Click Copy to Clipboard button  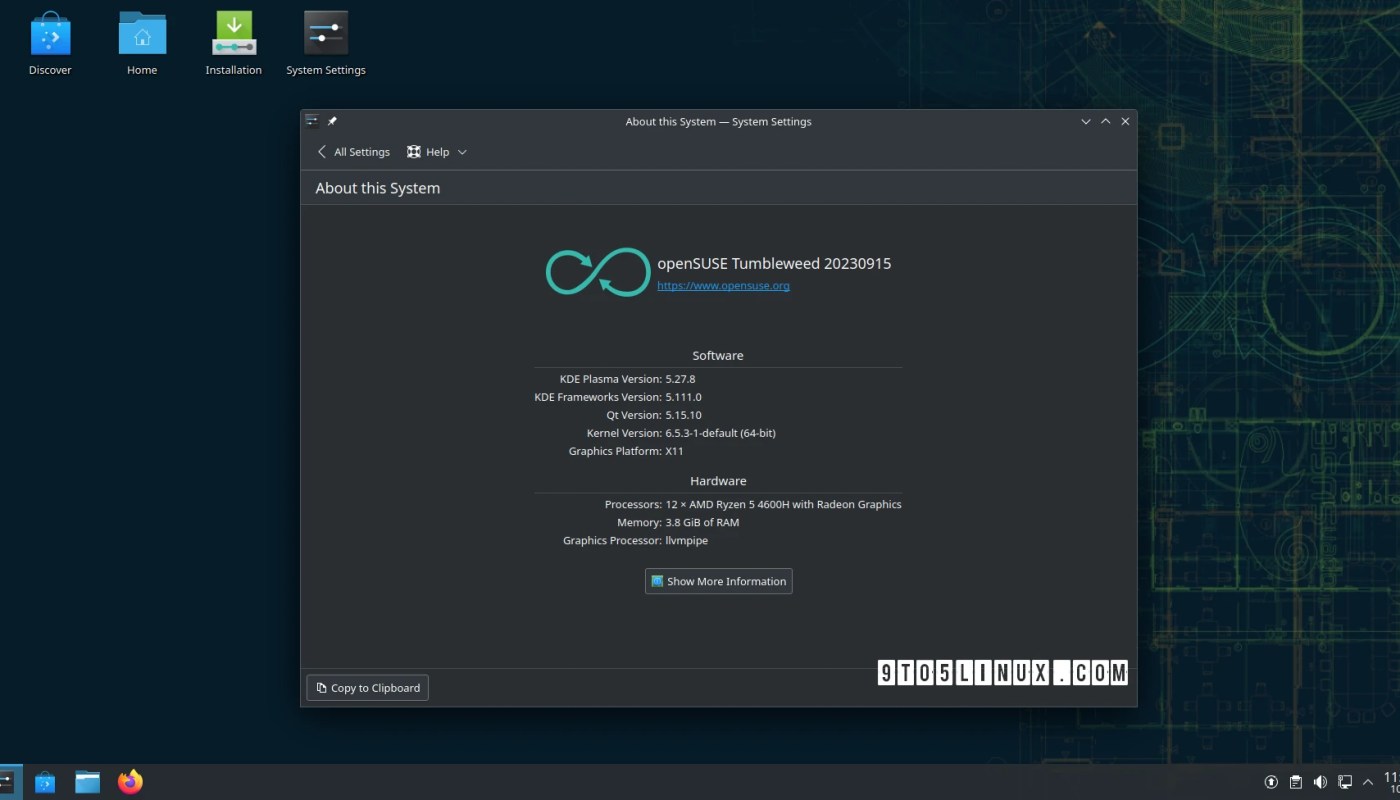coord(367,688)
